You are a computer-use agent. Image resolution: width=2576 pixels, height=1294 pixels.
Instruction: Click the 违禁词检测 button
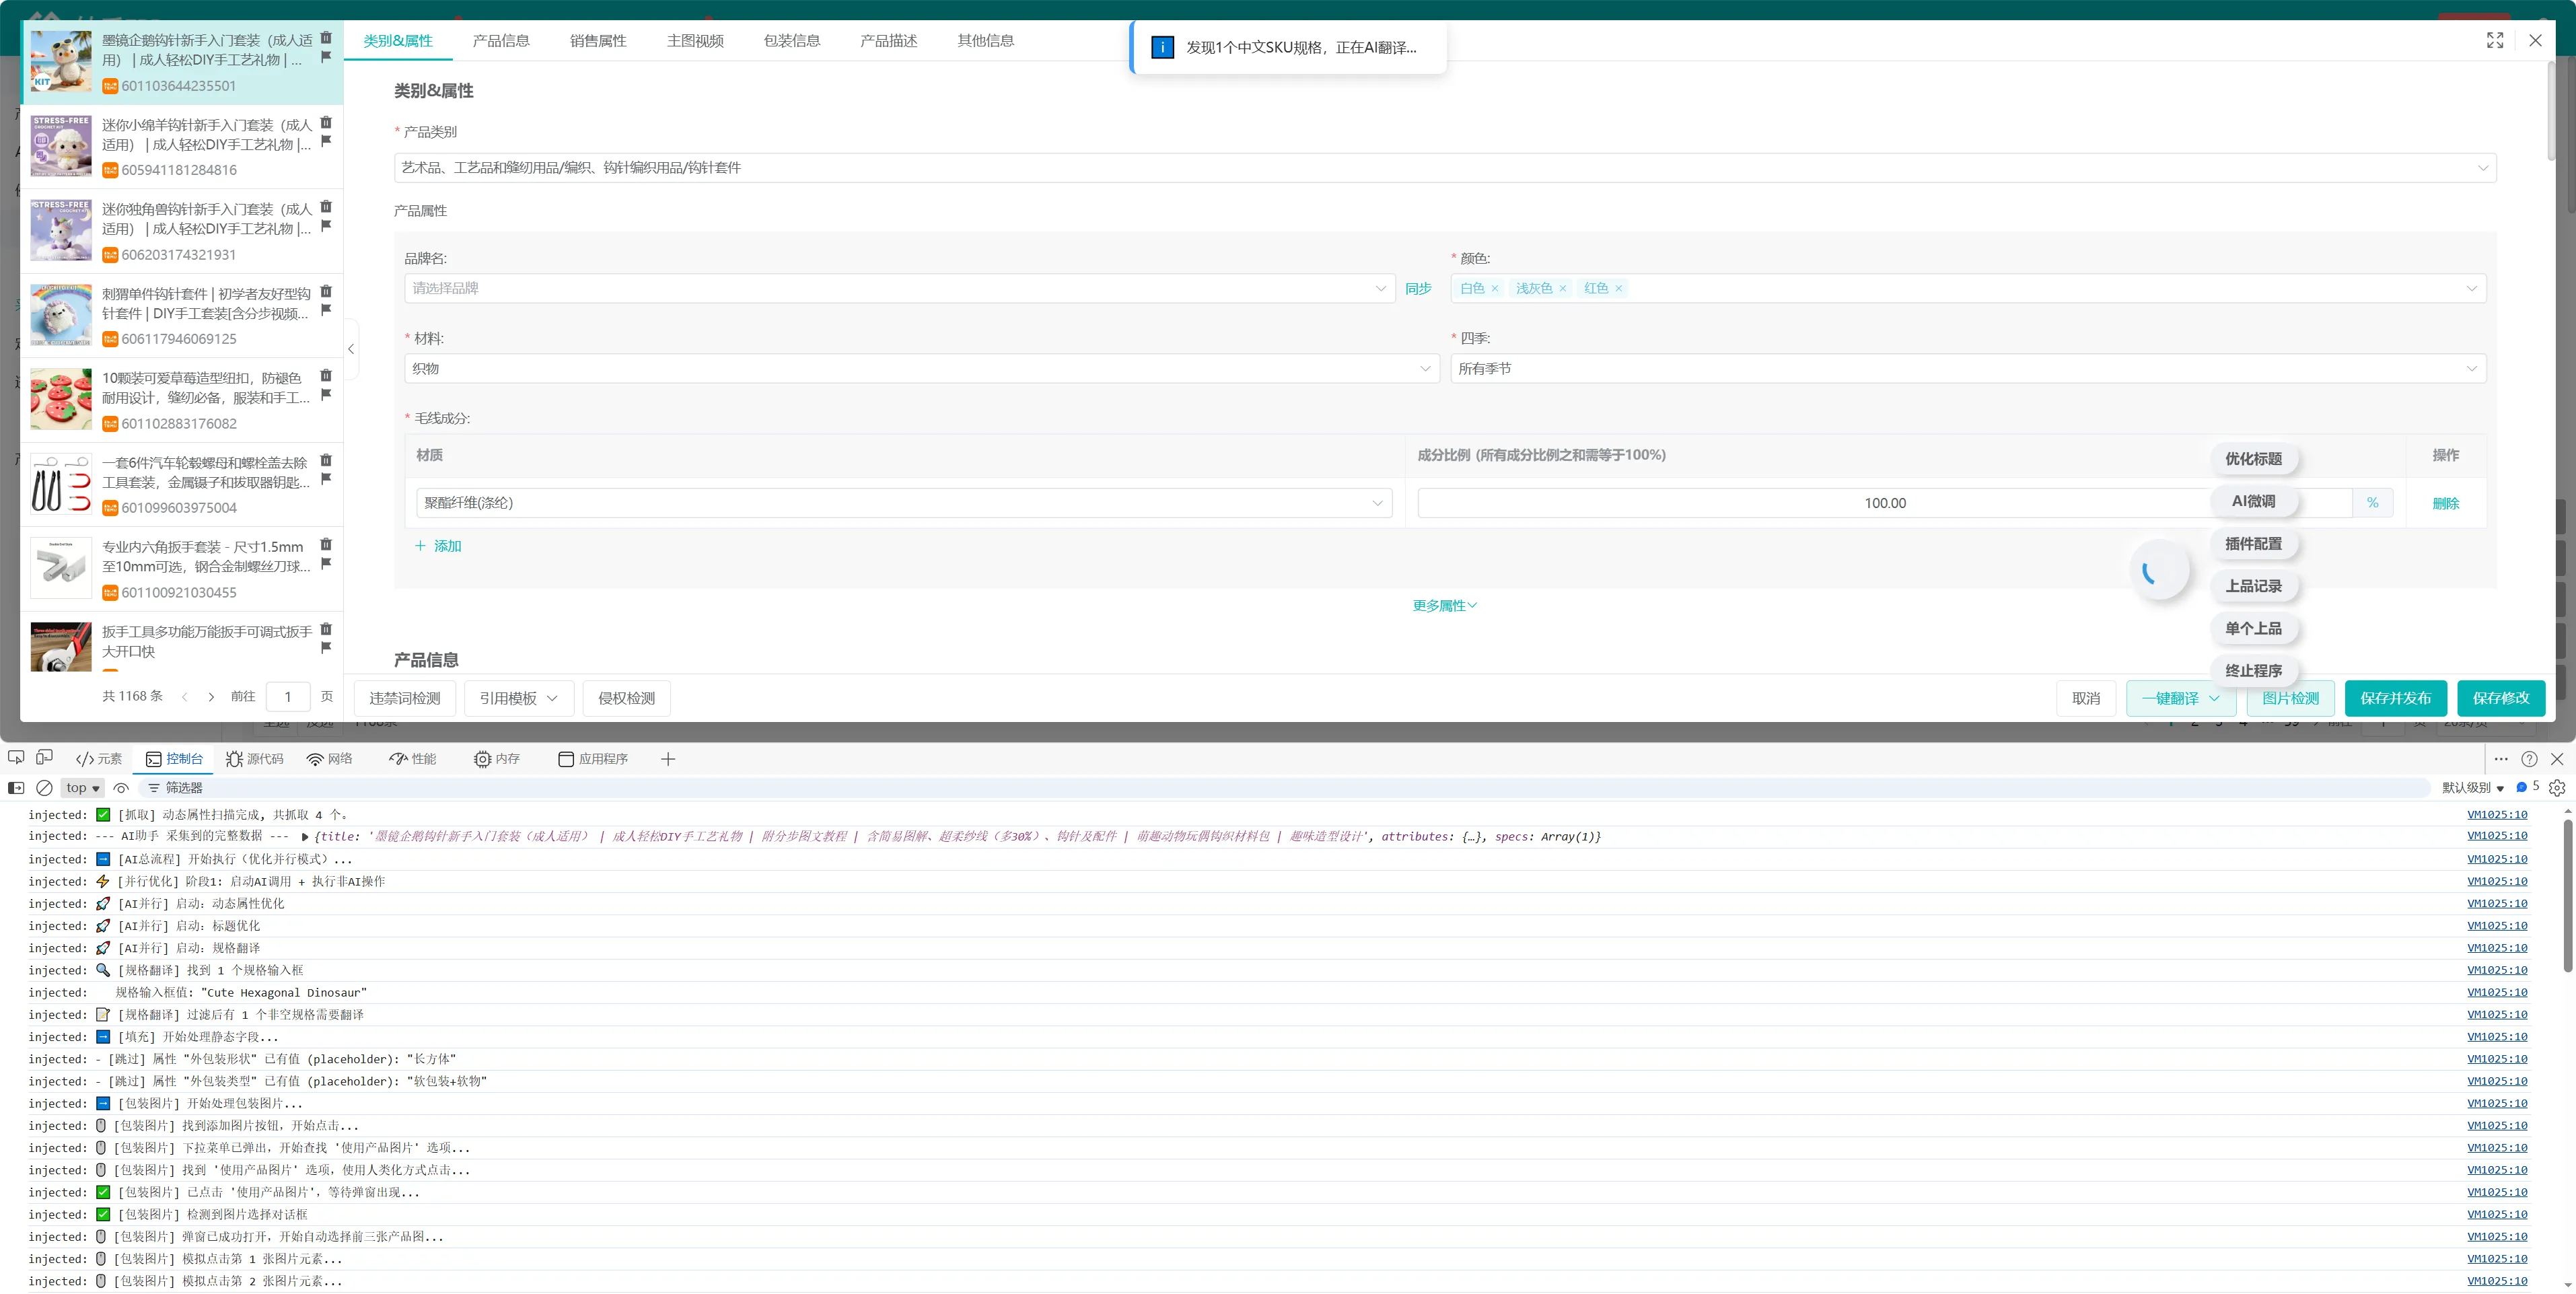tap(405, 698)
